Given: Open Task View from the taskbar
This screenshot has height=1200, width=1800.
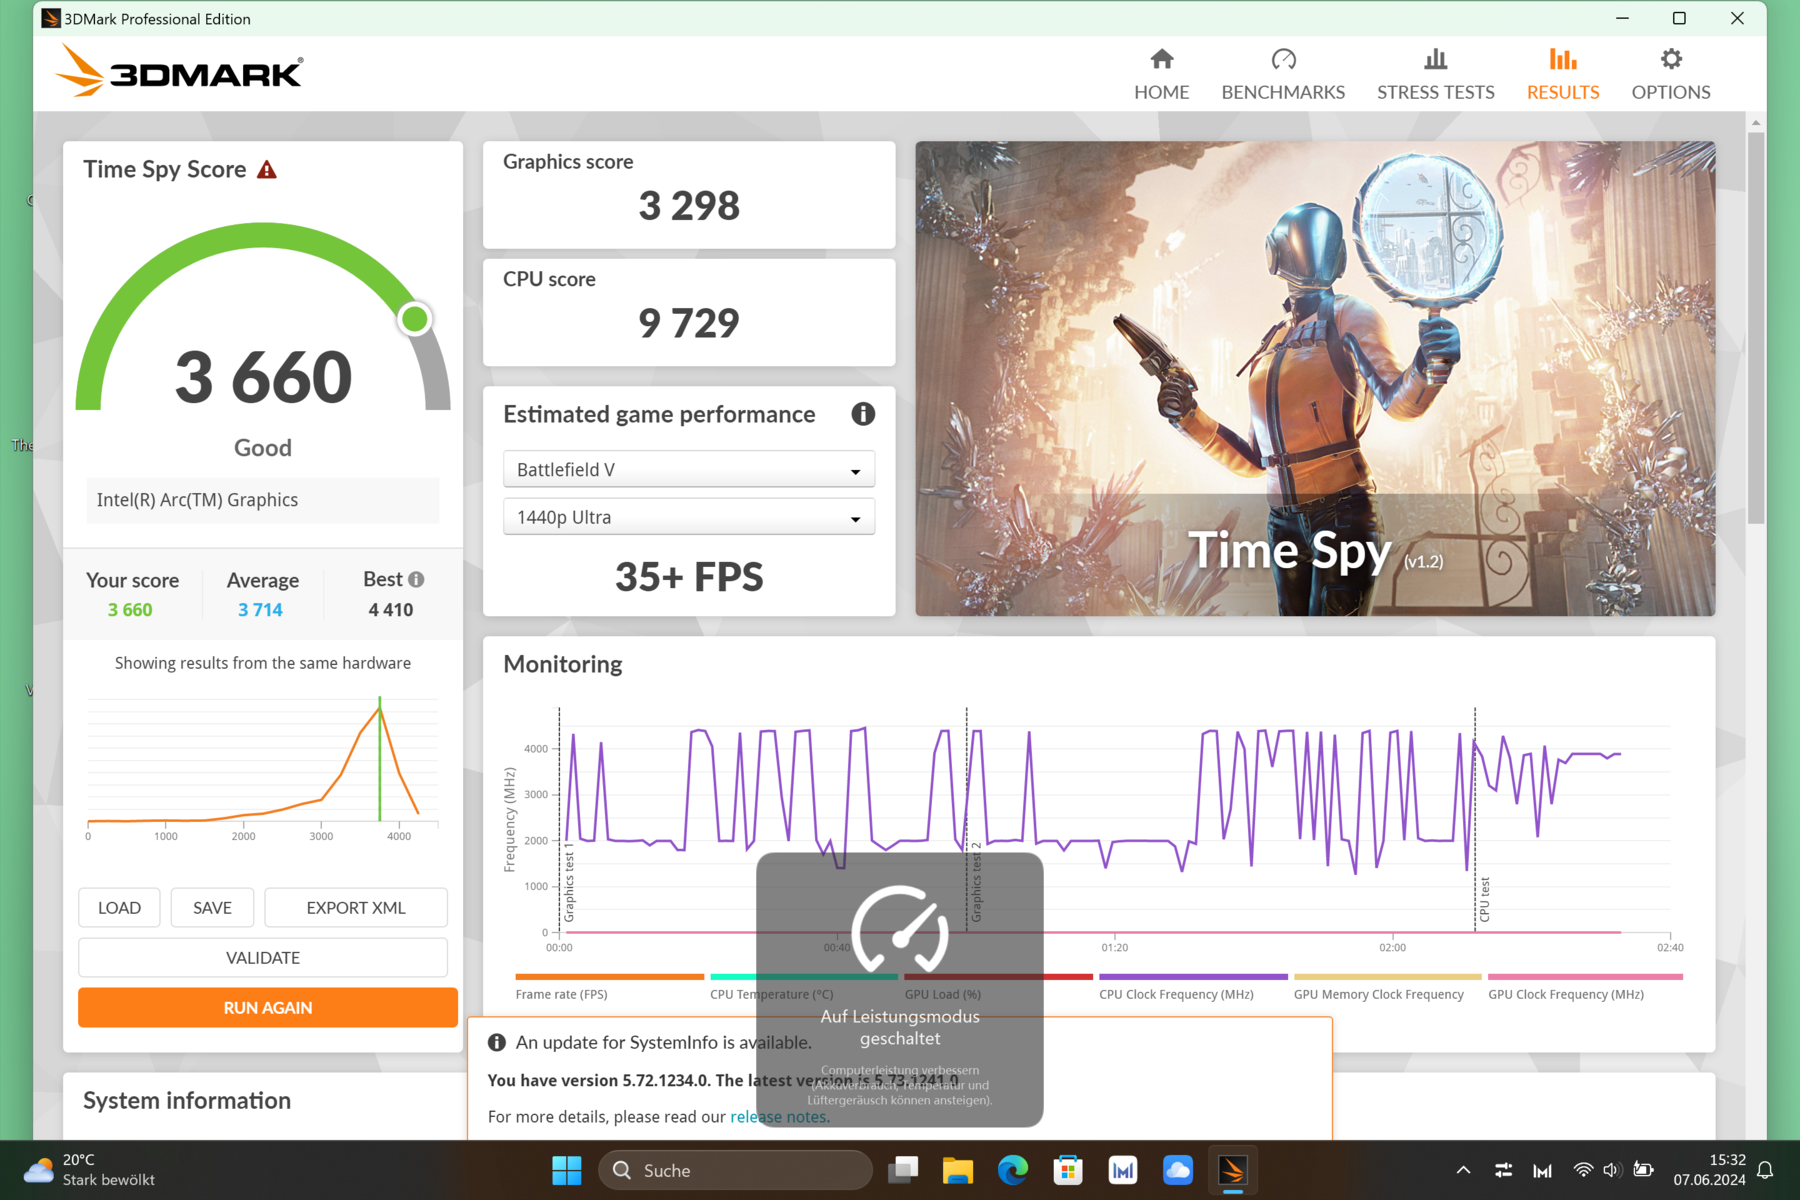Looking at the screenshot, I should (904, 1170).
